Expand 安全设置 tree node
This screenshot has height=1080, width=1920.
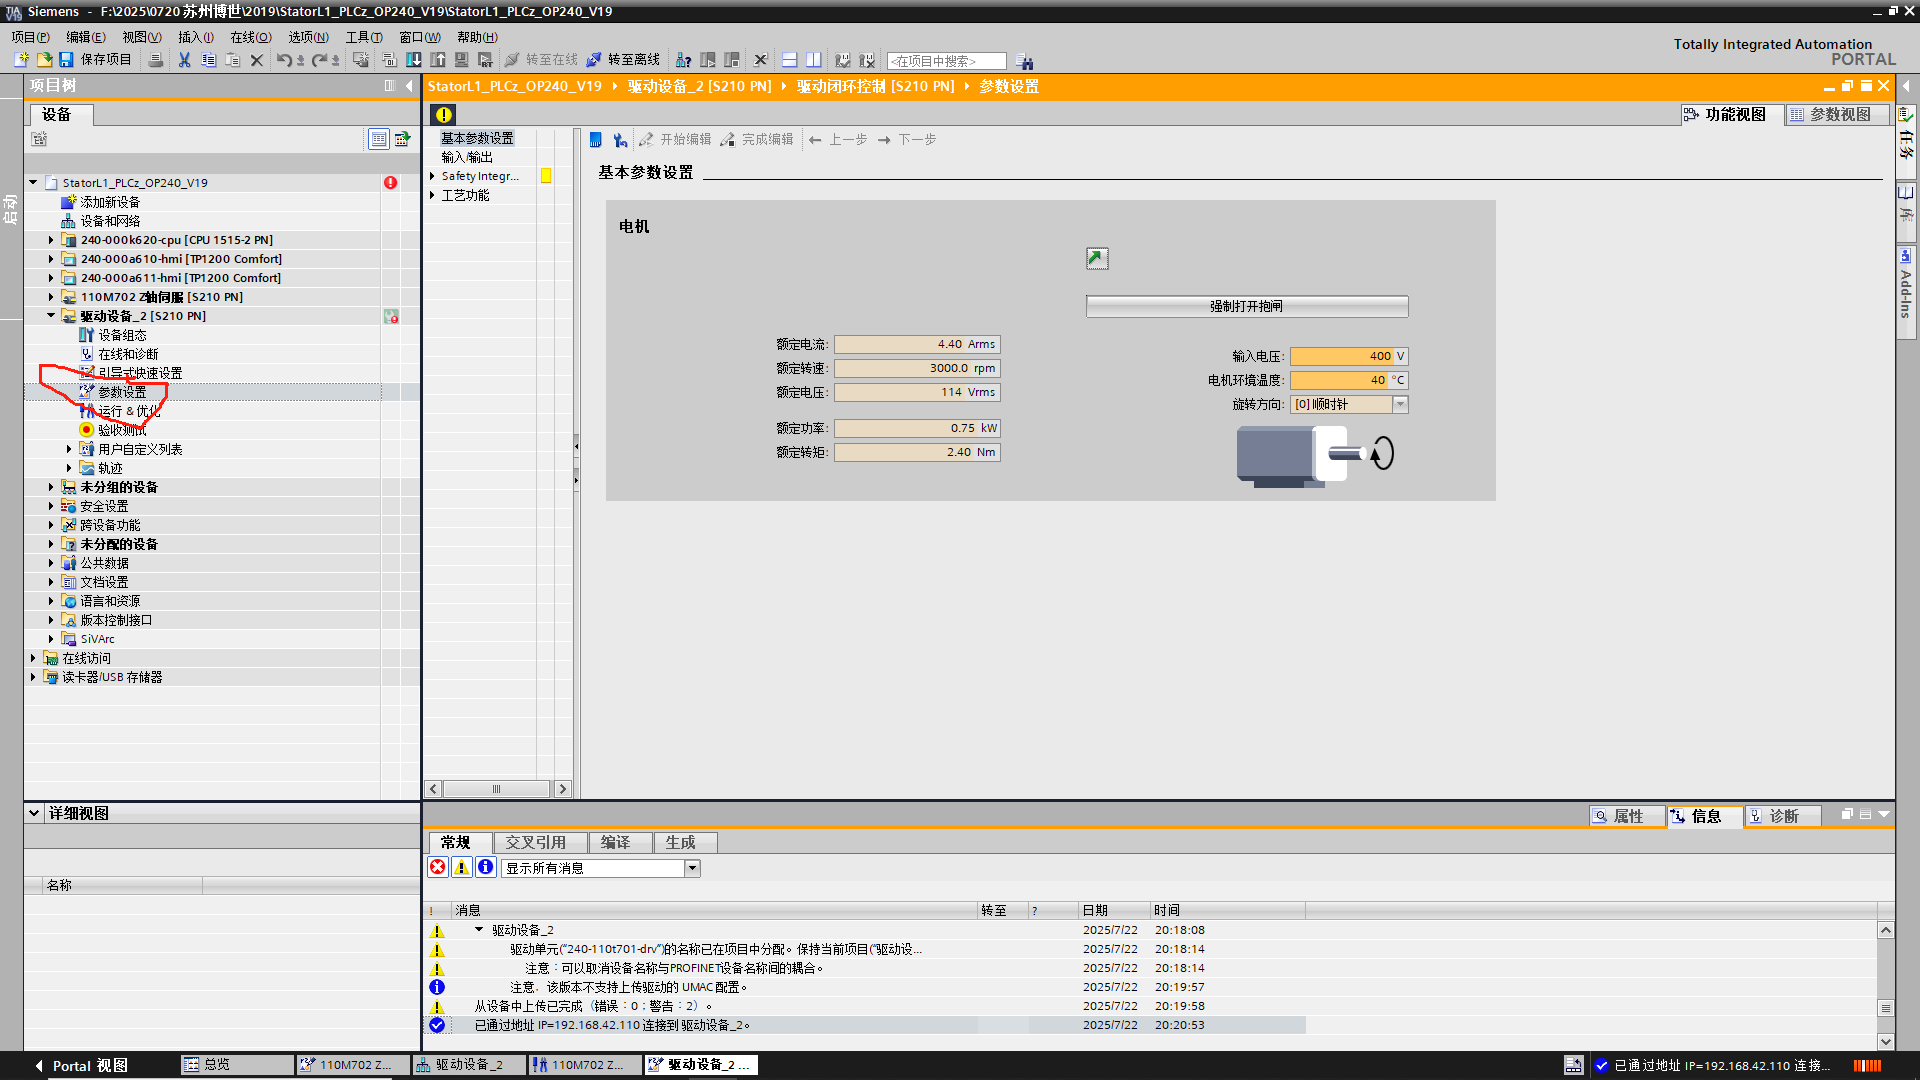point(51,506)
